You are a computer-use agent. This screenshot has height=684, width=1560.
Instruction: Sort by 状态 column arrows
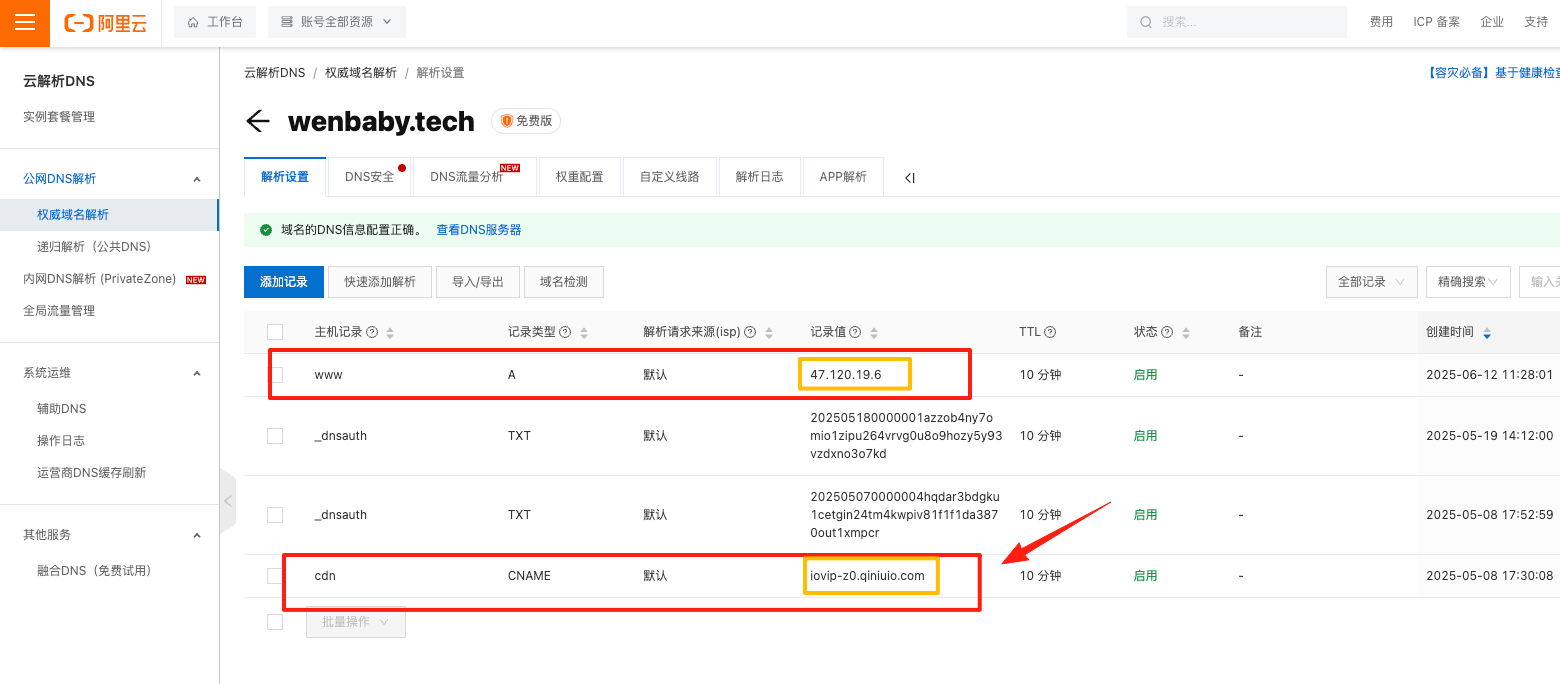point(1185,332)
